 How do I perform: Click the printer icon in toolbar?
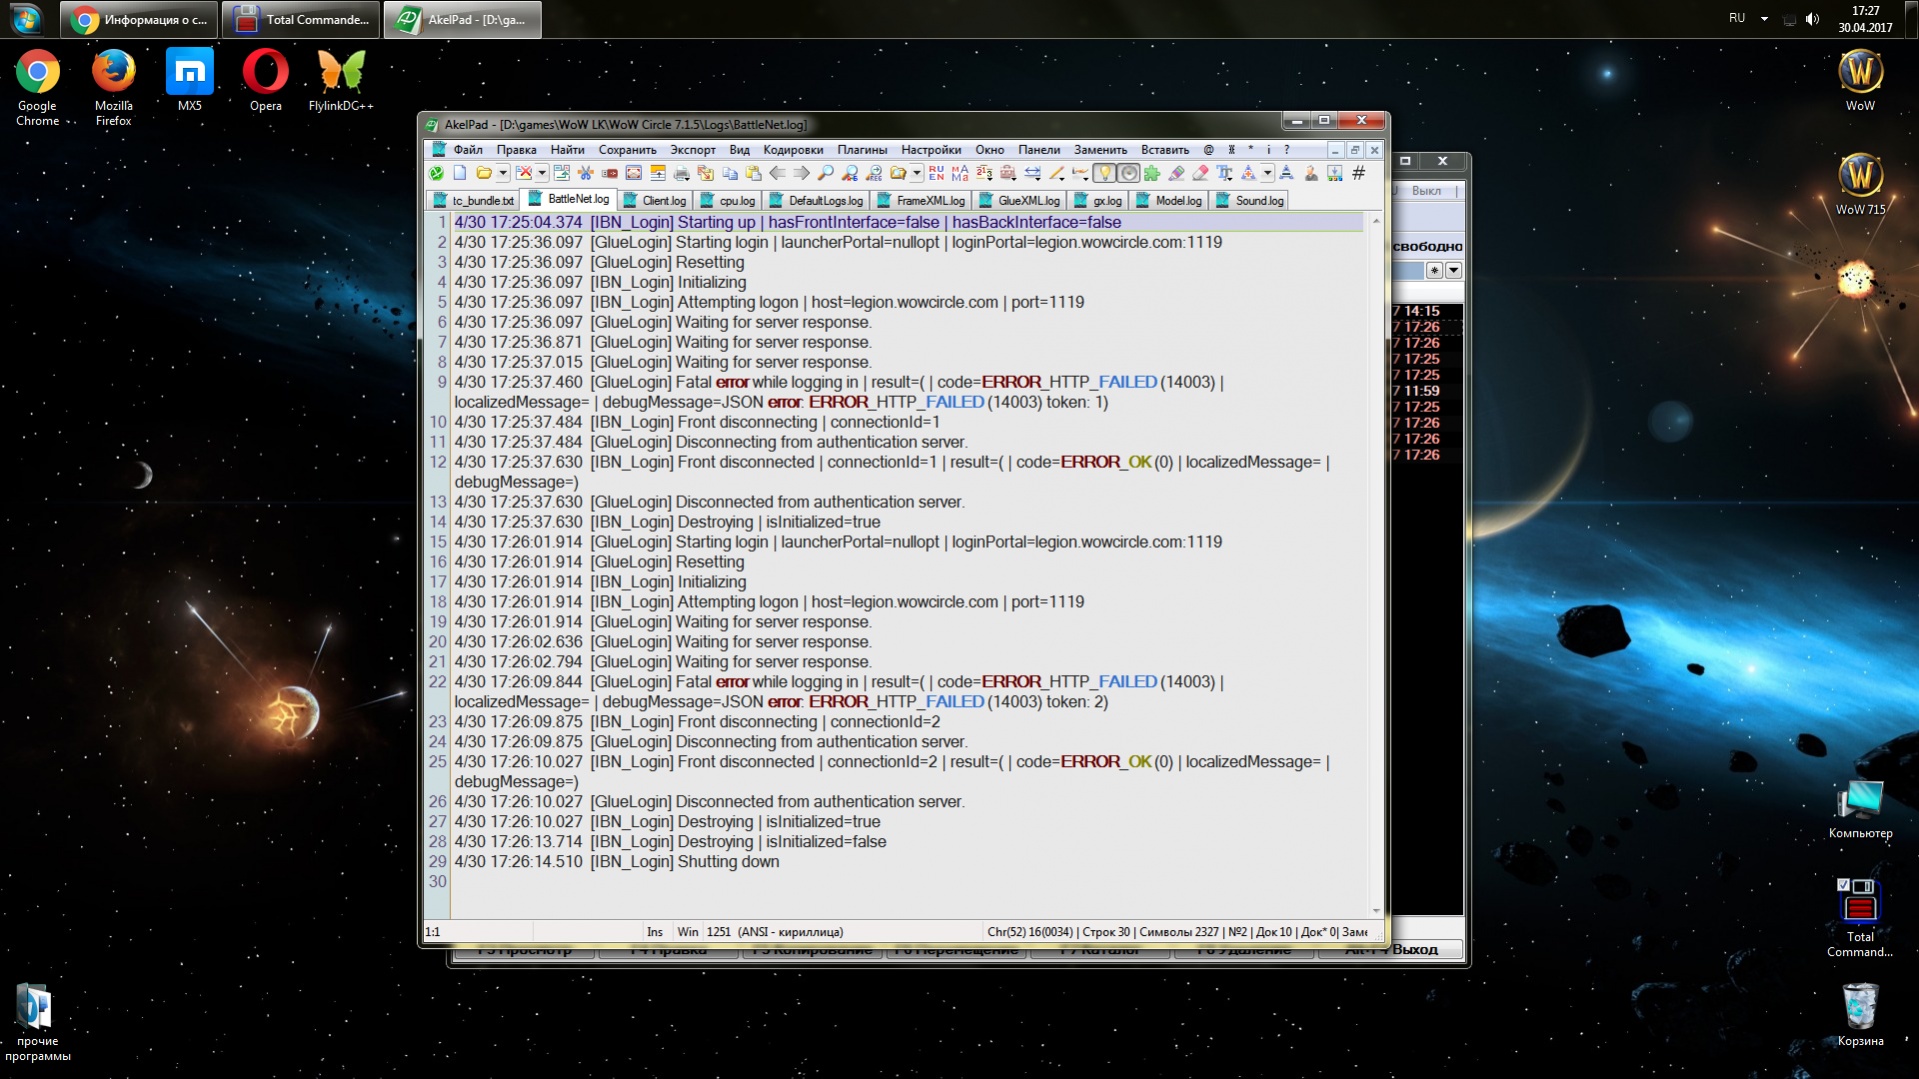point(682,174)
